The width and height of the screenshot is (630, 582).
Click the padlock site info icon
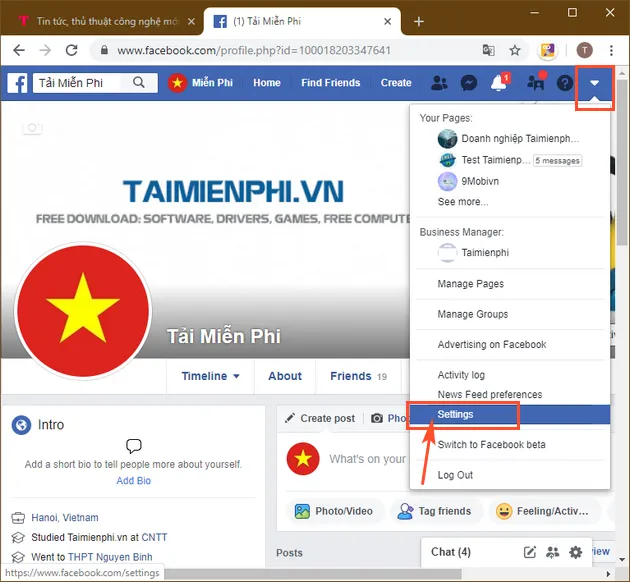pos(104,50)
